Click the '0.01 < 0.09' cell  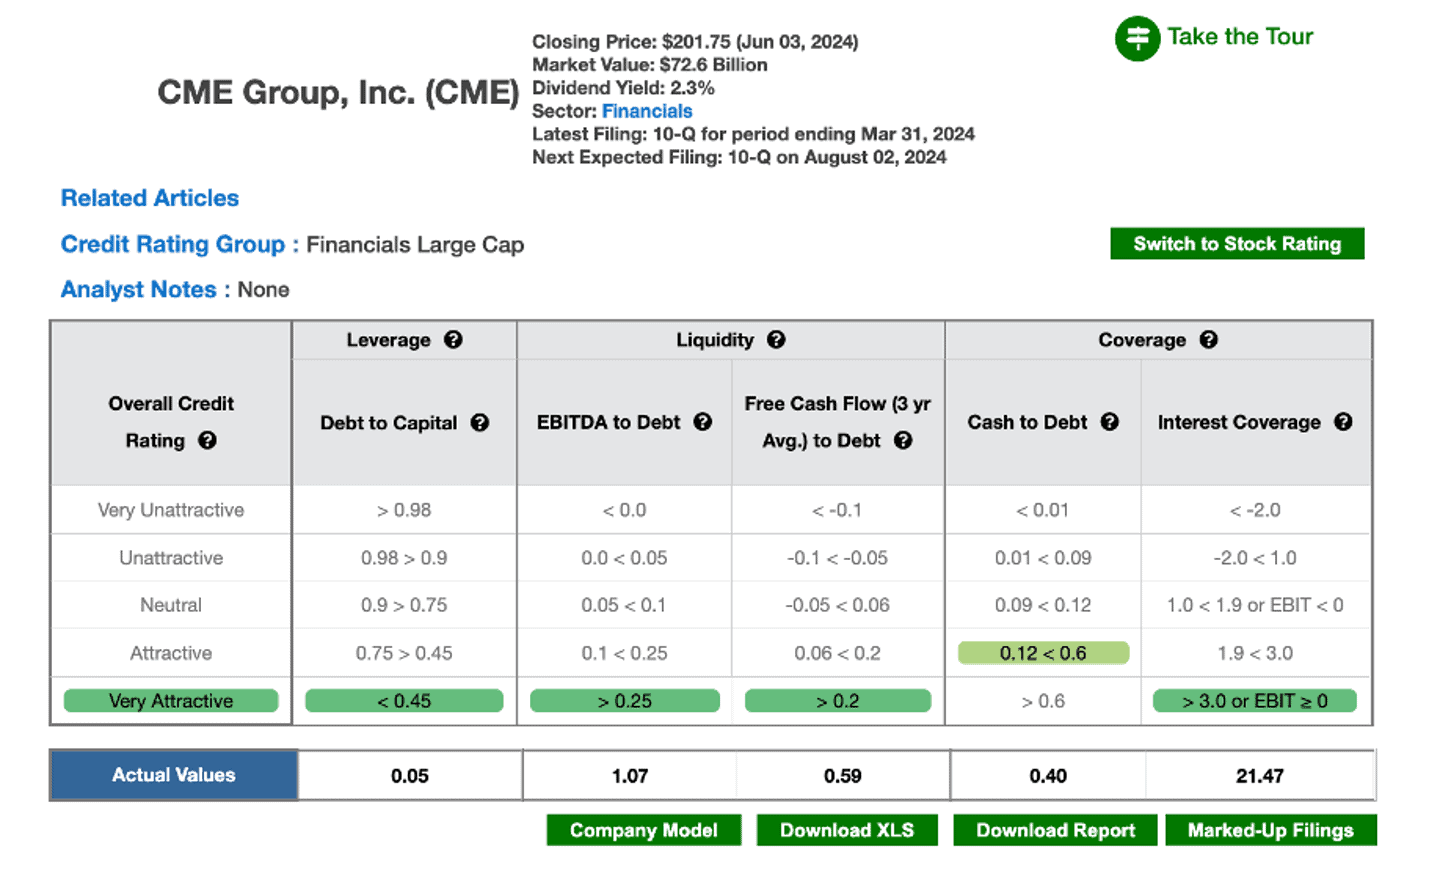1043,558
